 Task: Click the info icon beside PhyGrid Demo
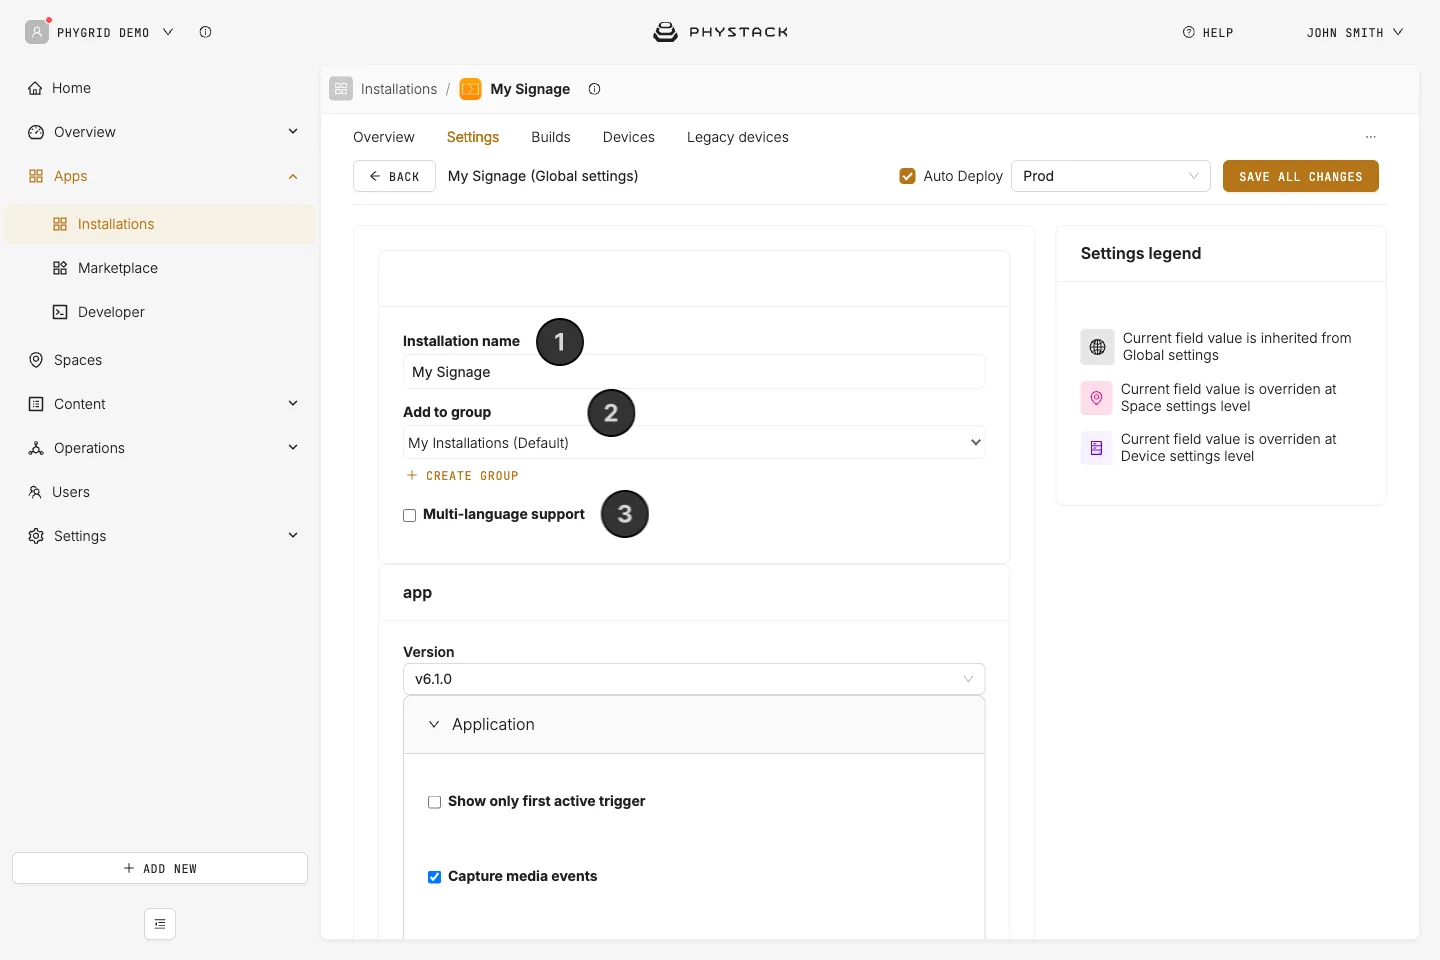click(205, 32)
